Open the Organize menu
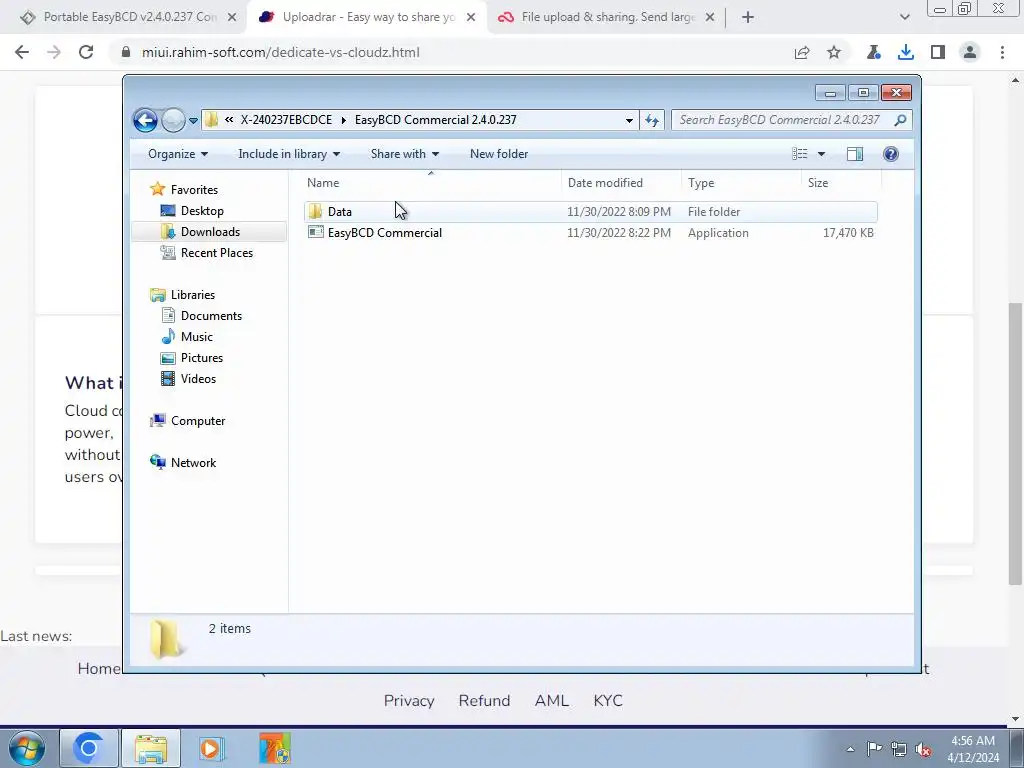 (178, 154)
